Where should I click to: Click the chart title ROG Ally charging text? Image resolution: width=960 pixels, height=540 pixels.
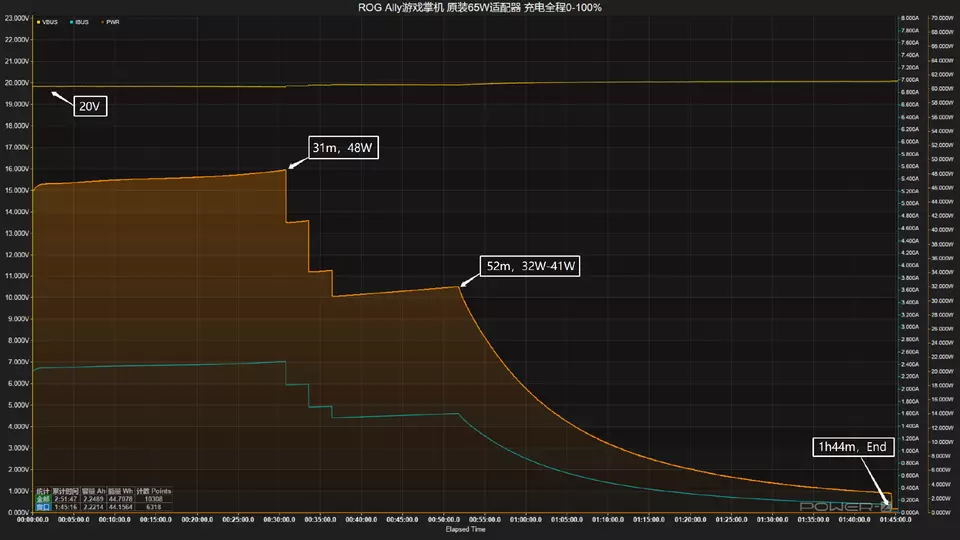[x=479, y=7]
